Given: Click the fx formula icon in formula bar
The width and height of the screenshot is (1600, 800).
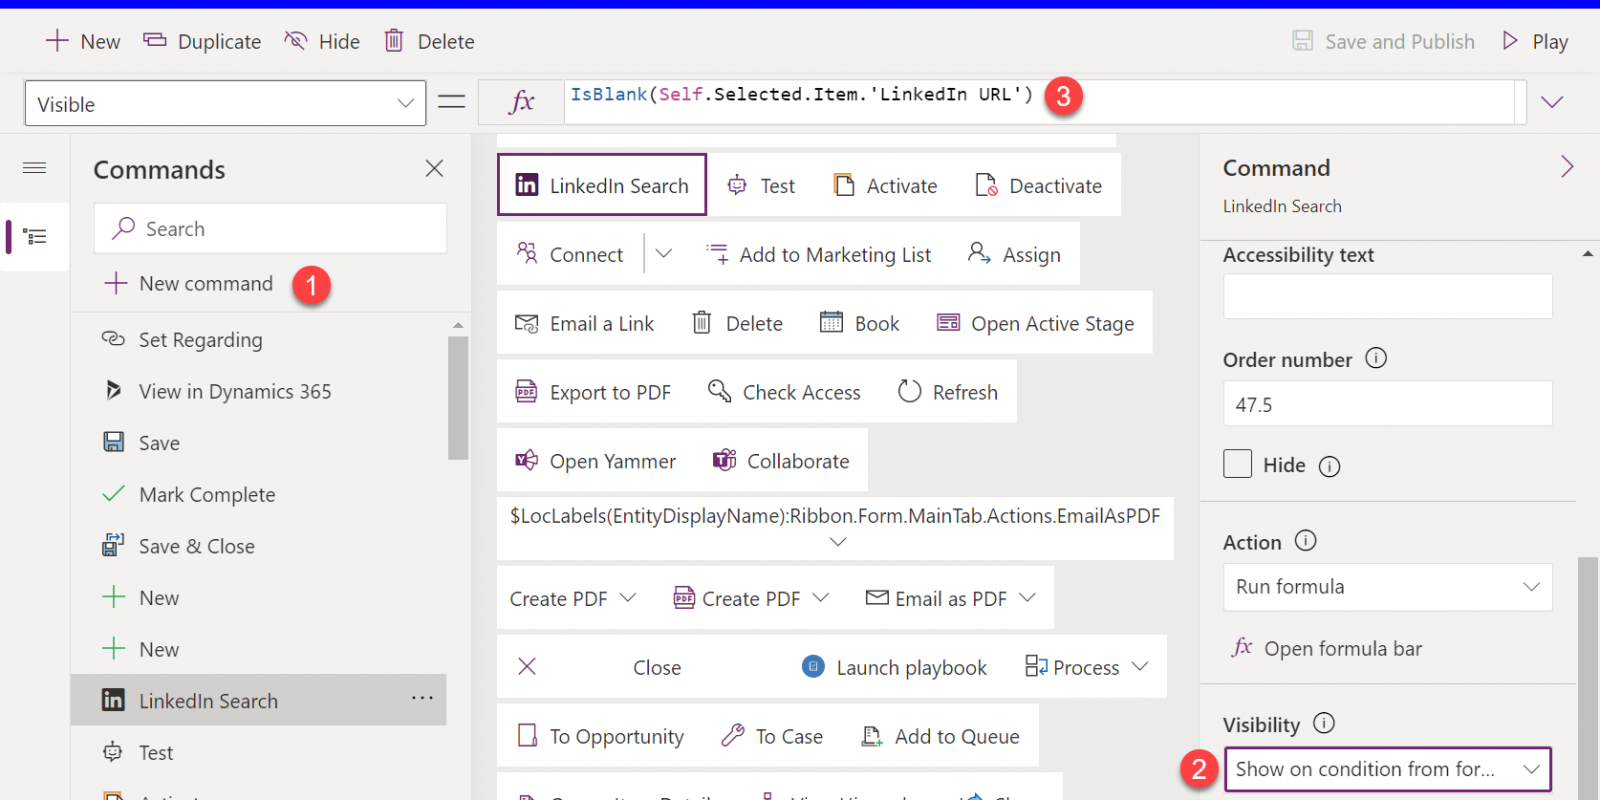Looking at the screenshot, I should 522,102.
